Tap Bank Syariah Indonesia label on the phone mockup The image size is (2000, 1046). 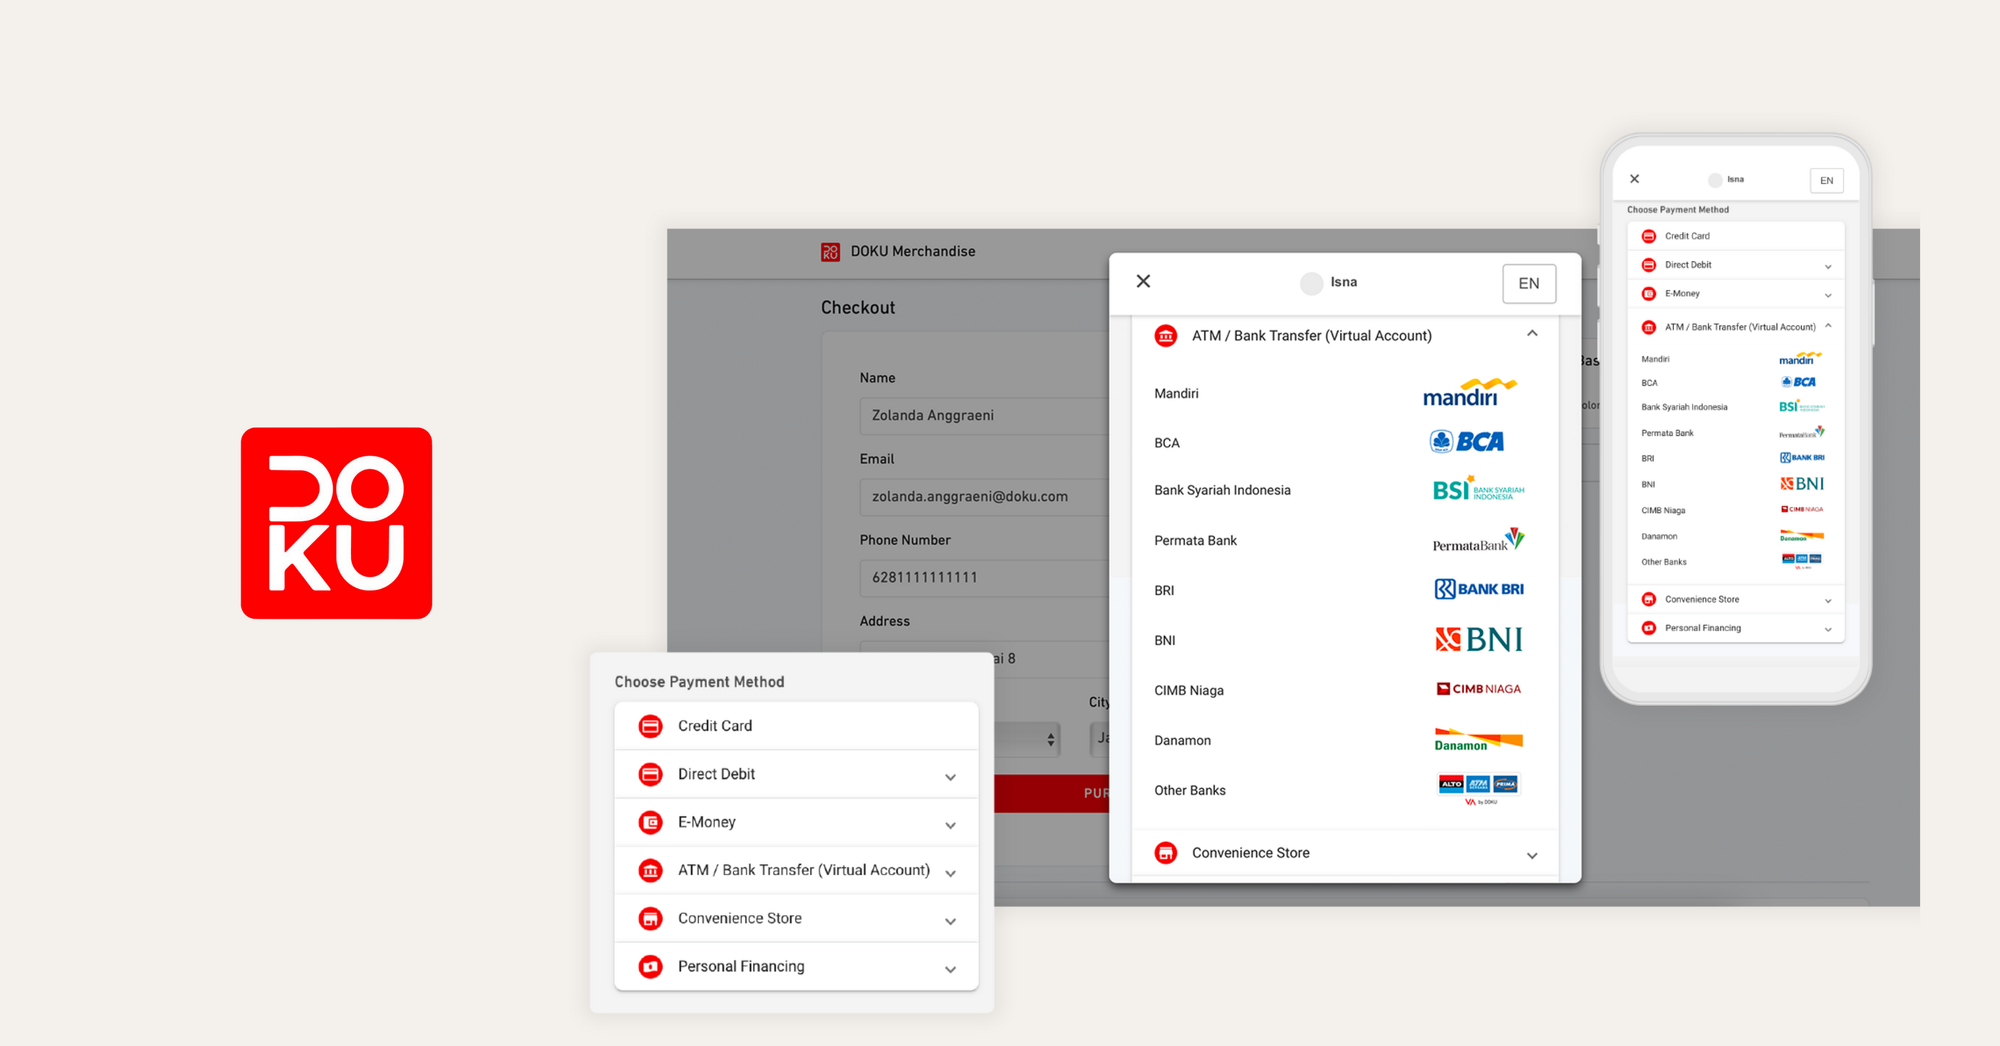click(1684, 407)
